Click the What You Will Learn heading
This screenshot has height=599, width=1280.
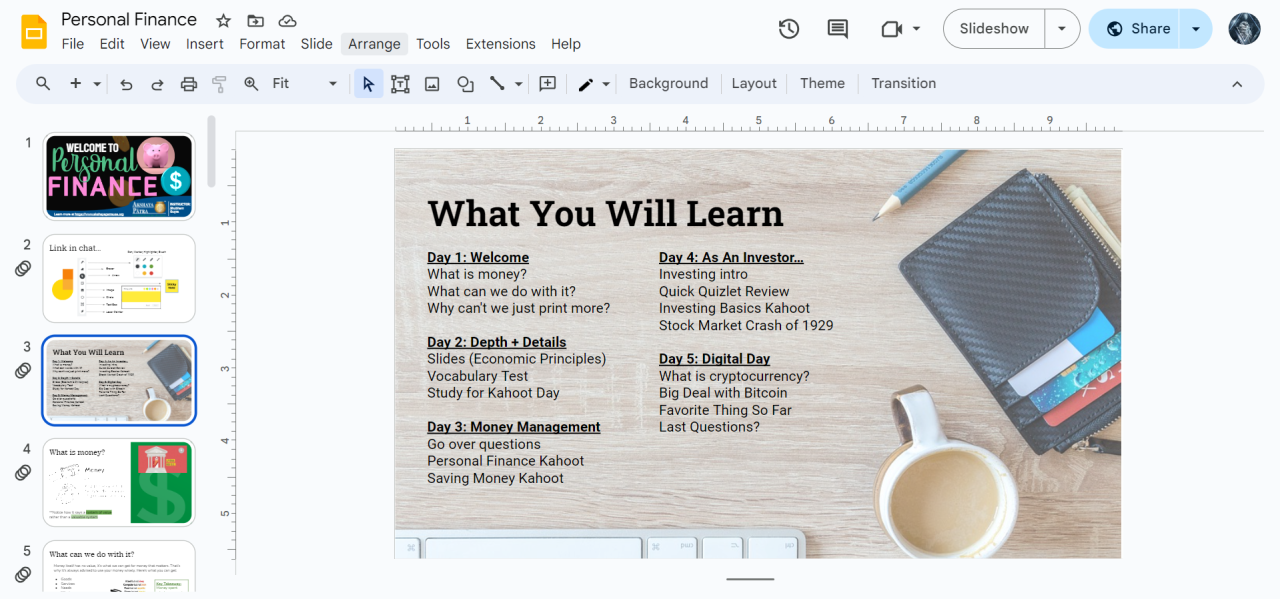click(605, 213)
